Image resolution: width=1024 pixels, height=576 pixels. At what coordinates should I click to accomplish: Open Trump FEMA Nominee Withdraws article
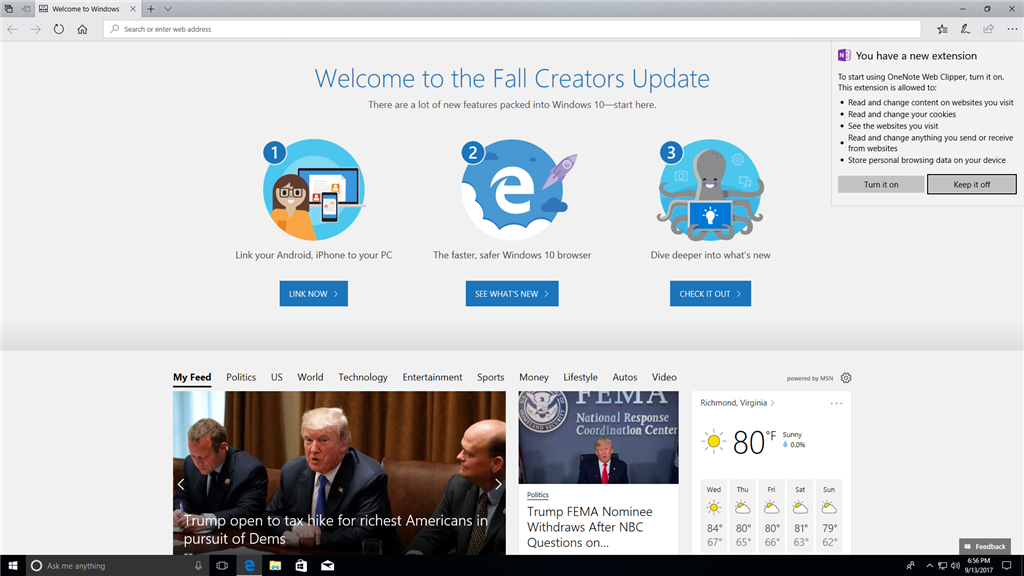(x=590, y=527)
